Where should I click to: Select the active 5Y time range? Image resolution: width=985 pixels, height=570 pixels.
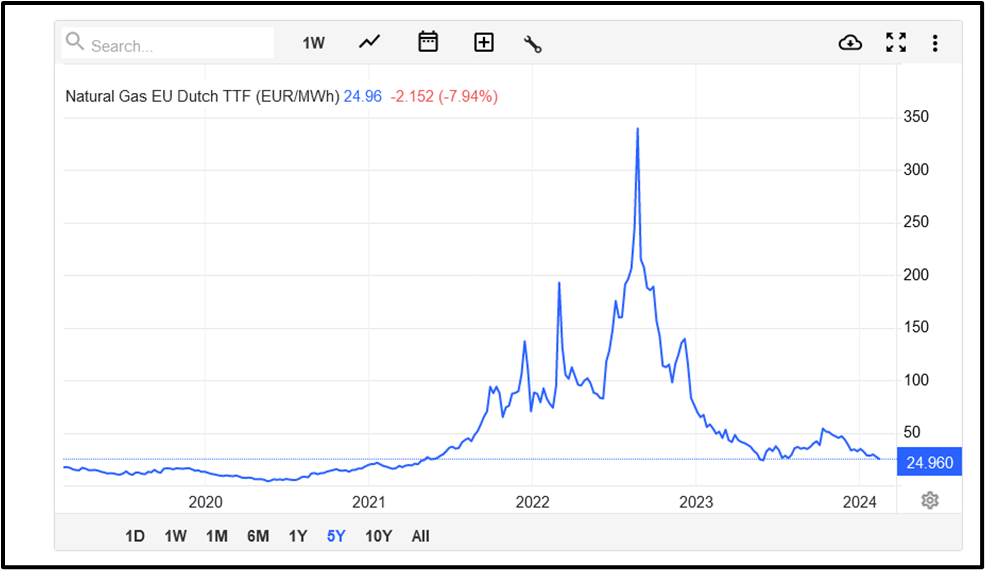[x=336, y=536]
